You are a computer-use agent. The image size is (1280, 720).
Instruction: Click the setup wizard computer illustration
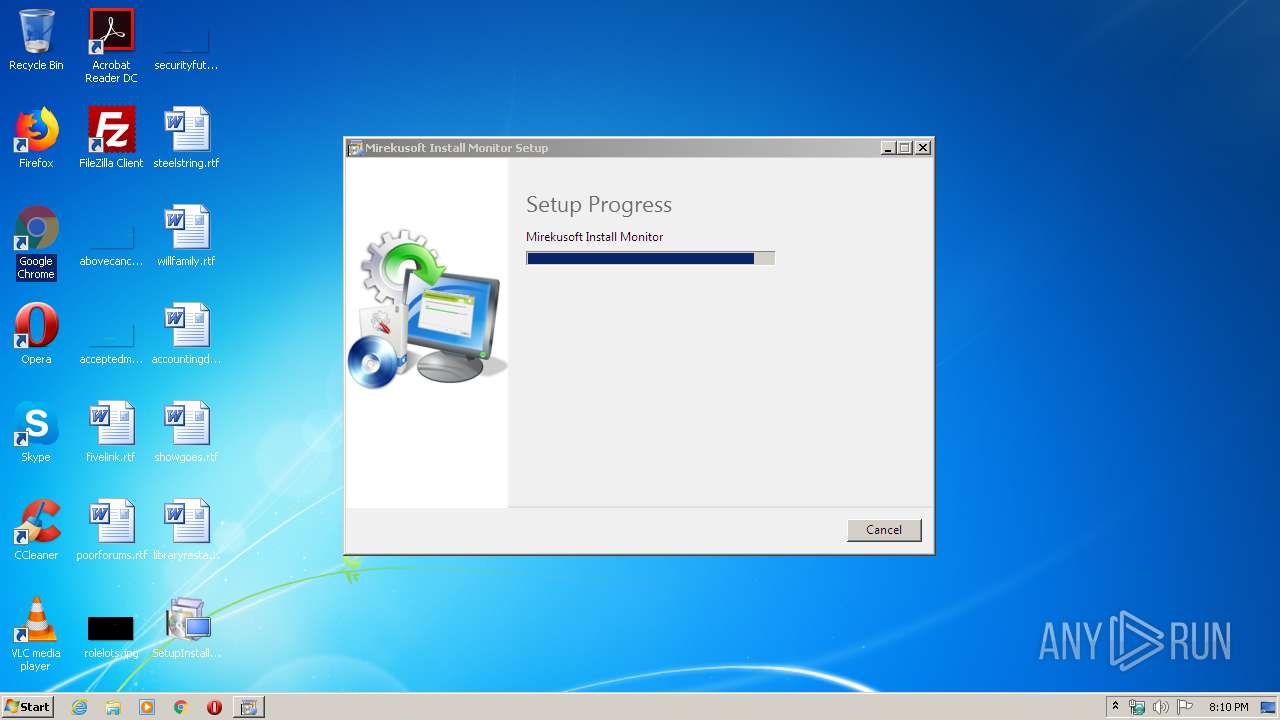coord(427,310)
